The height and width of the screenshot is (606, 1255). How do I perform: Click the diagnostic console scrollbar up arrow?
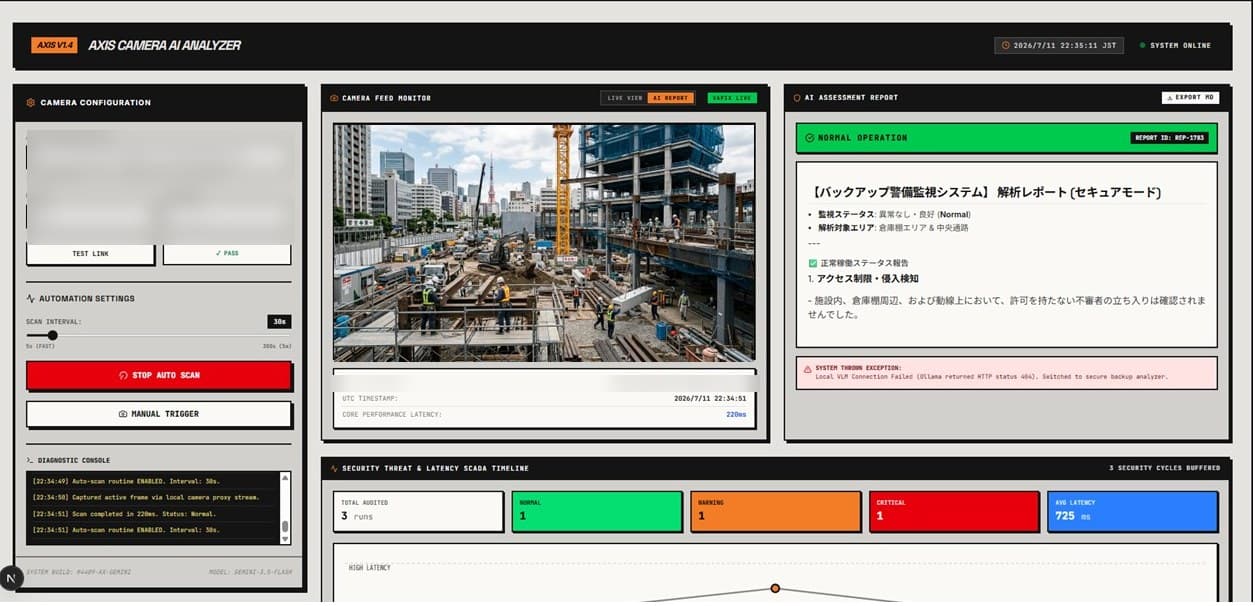pyautogui.click(x=285, y=478)
